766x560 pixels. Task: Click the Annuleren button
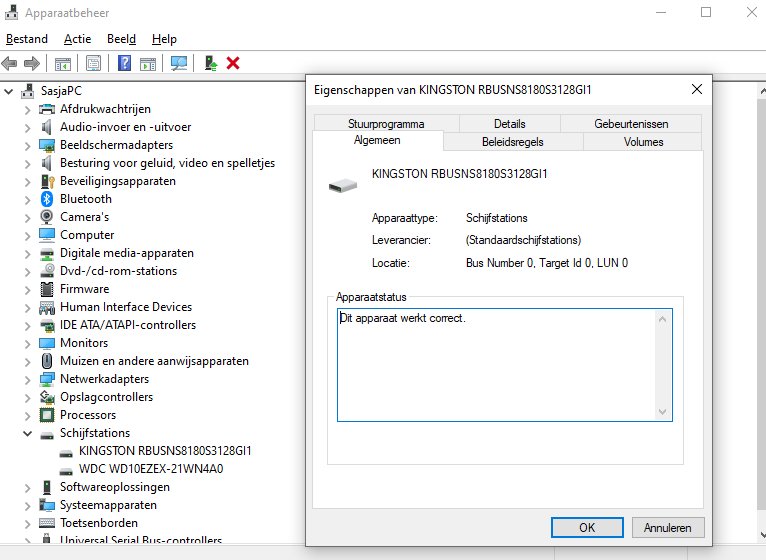click(x=668, y=528)
